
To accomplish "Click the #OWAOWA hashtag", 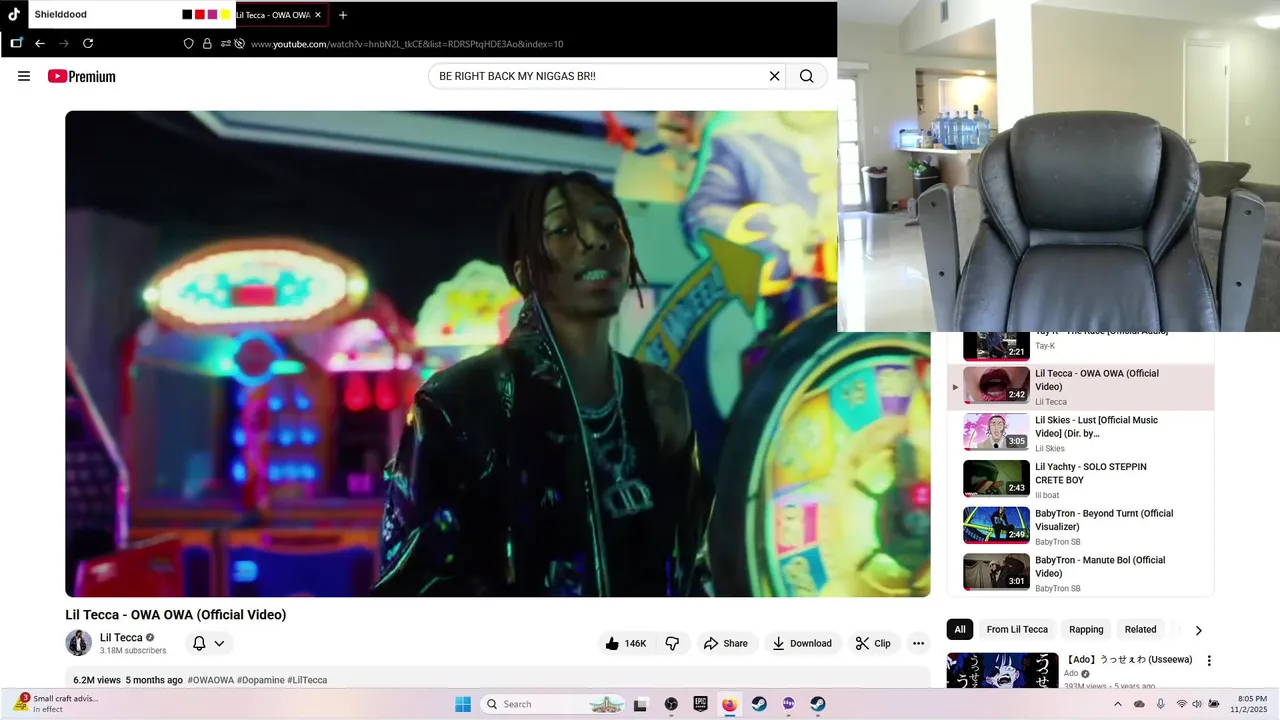I will pyautogui.click(x=210, y=680).
